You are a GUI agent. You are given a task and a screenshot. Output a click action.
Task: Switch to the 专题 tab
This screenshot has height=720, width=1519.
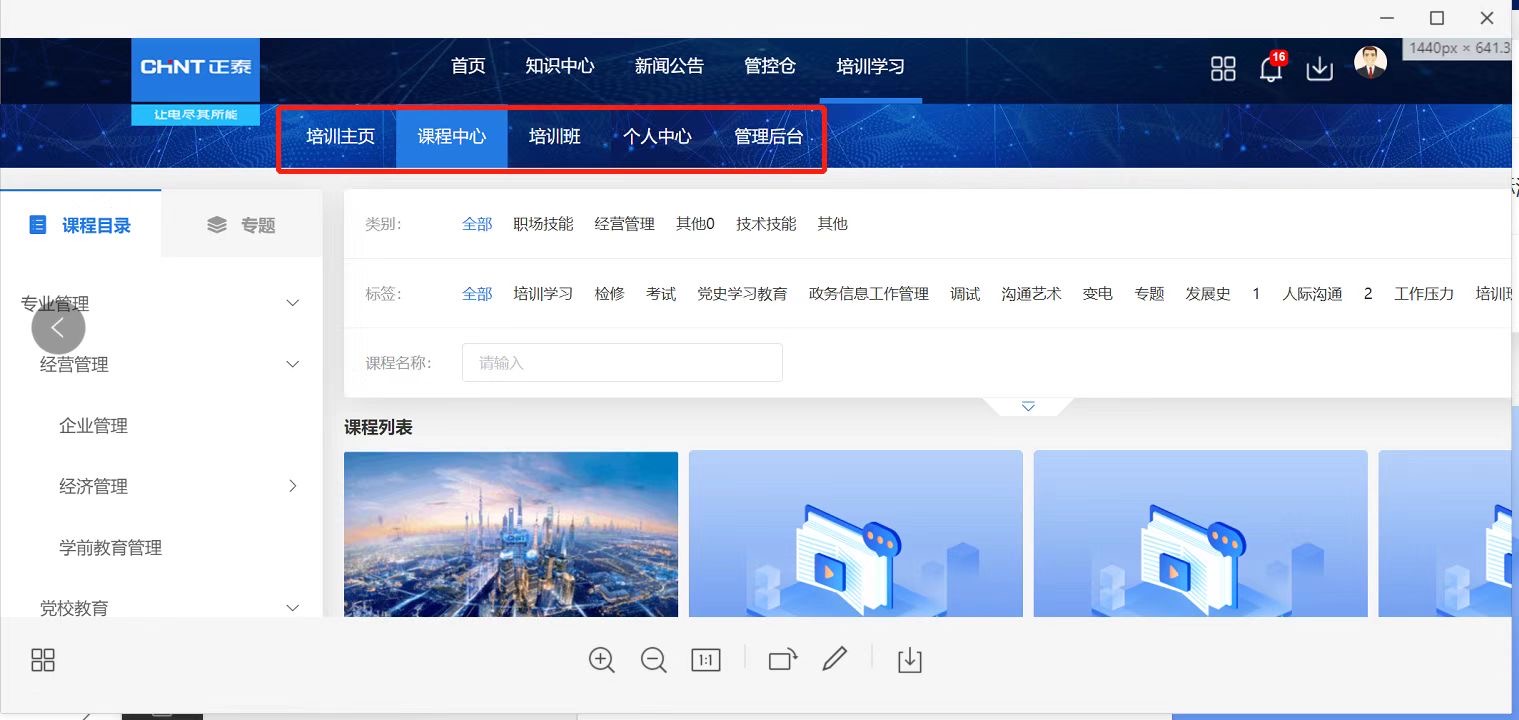(x=242, y=225)
